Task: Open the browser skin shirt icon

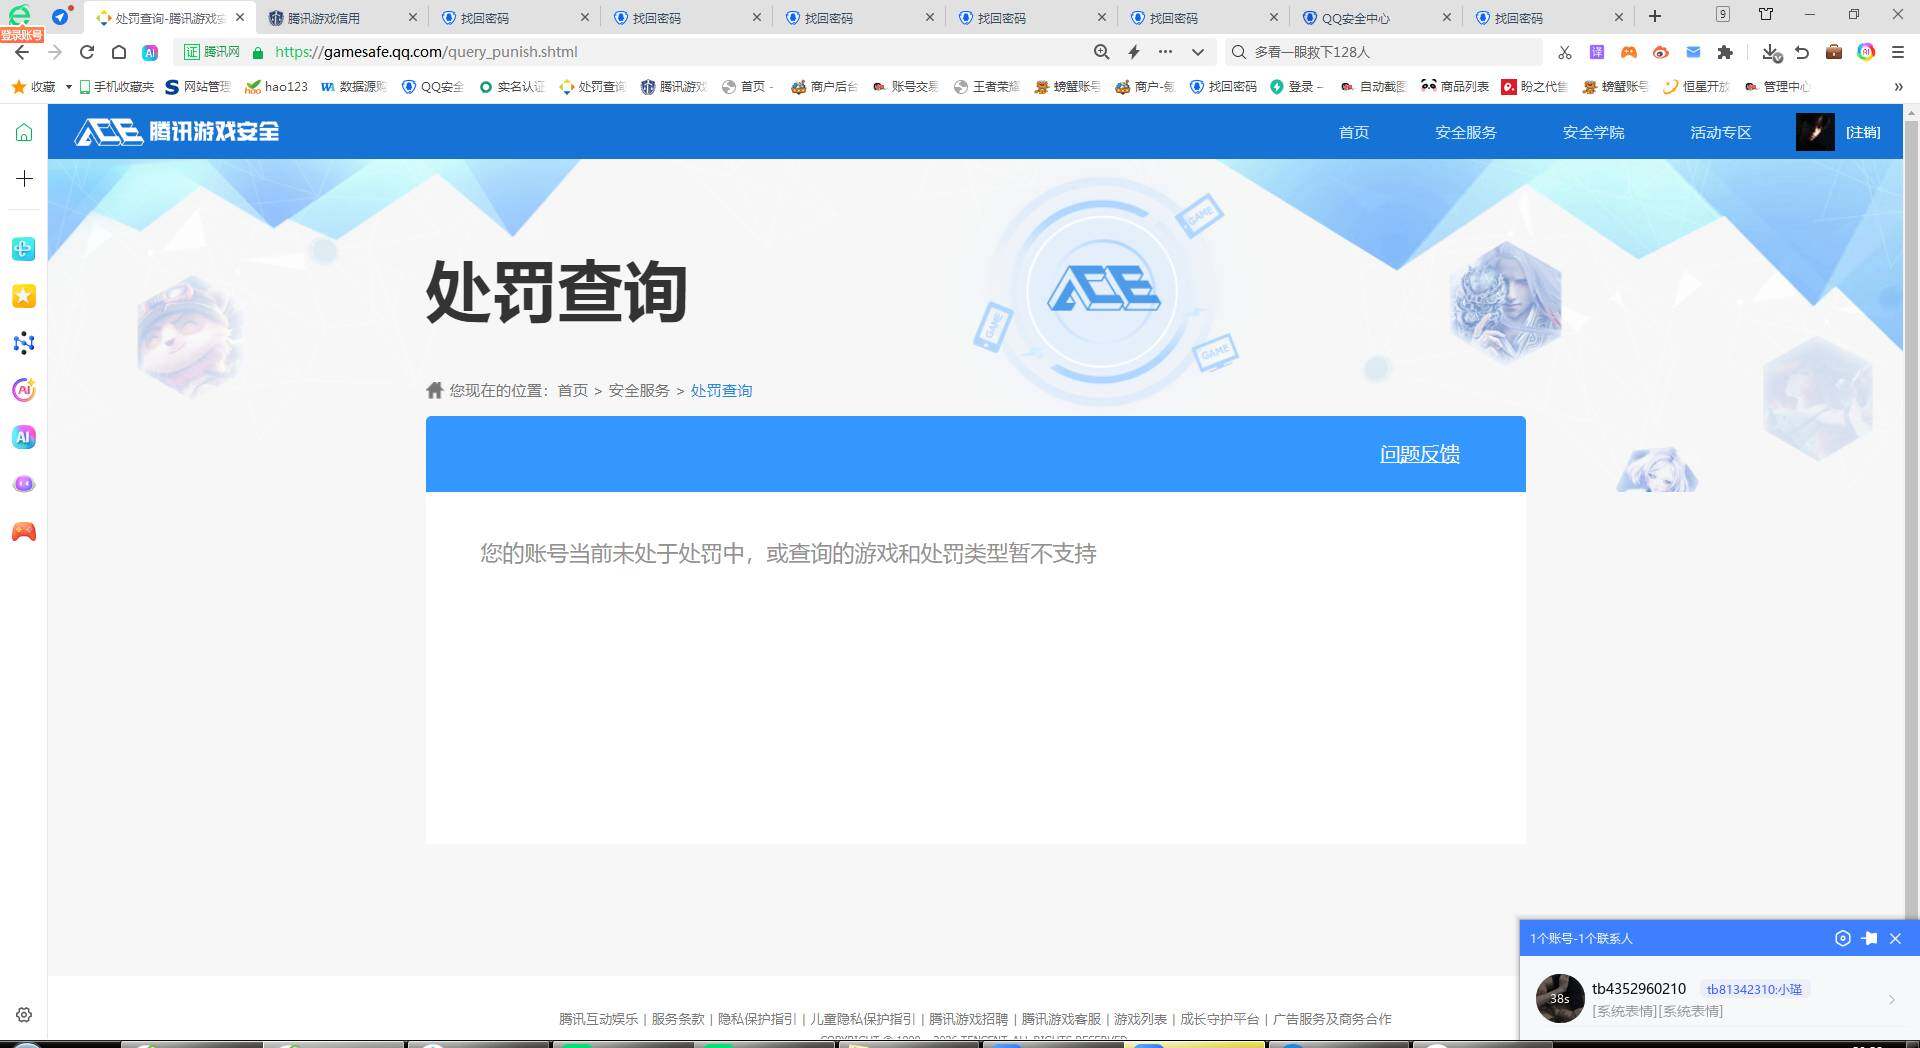Action: click(x=1766, y=15)
